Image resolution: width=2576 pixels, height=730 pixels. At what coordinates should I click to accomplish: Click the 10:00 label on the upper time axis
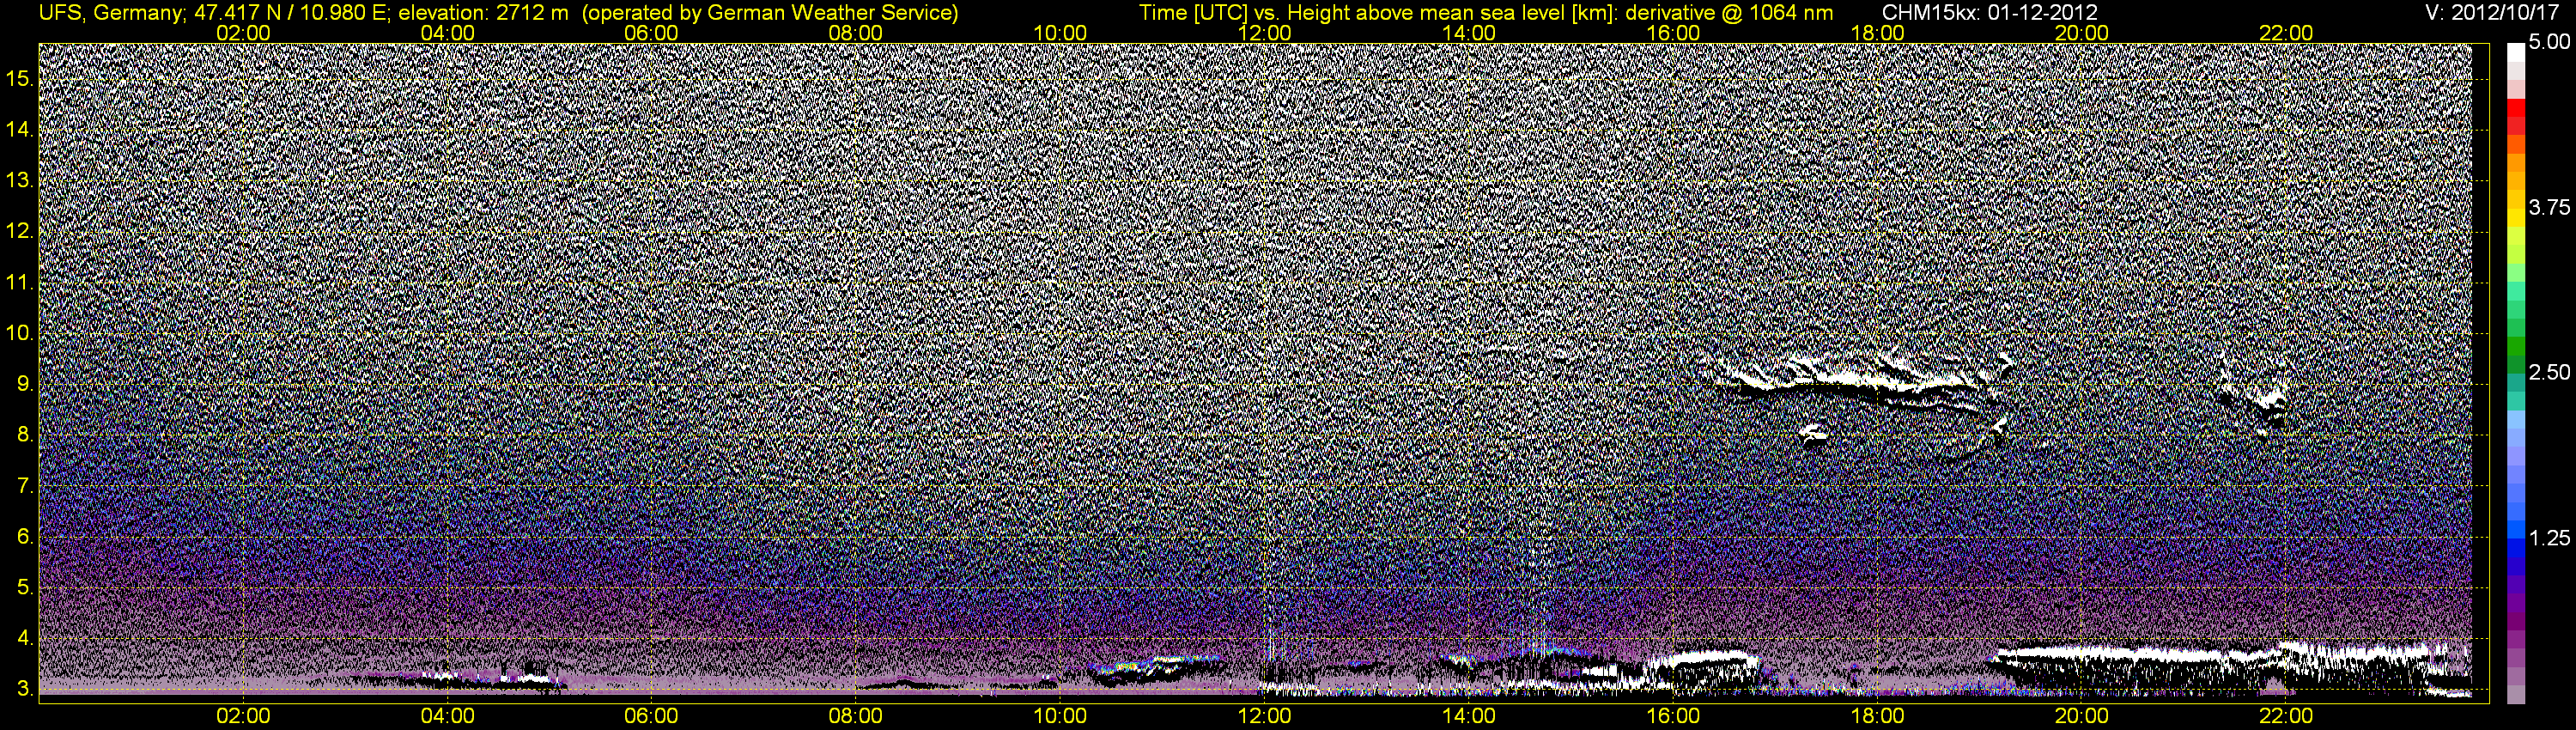[x=1060, y=33]
